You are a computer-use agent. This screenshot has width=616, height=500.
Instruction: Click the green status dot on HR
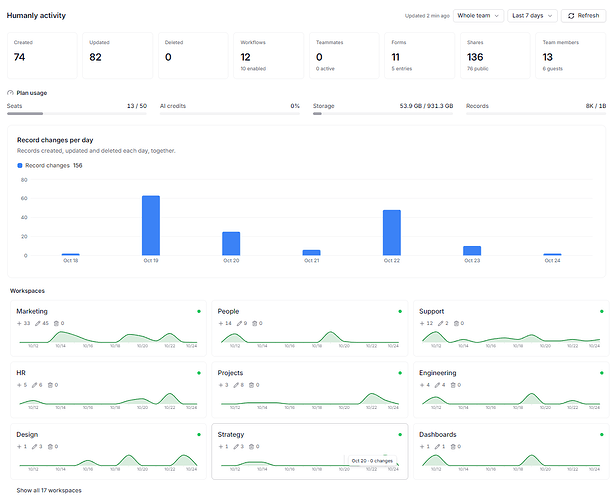pyautogui.click(x=199, y=373)
